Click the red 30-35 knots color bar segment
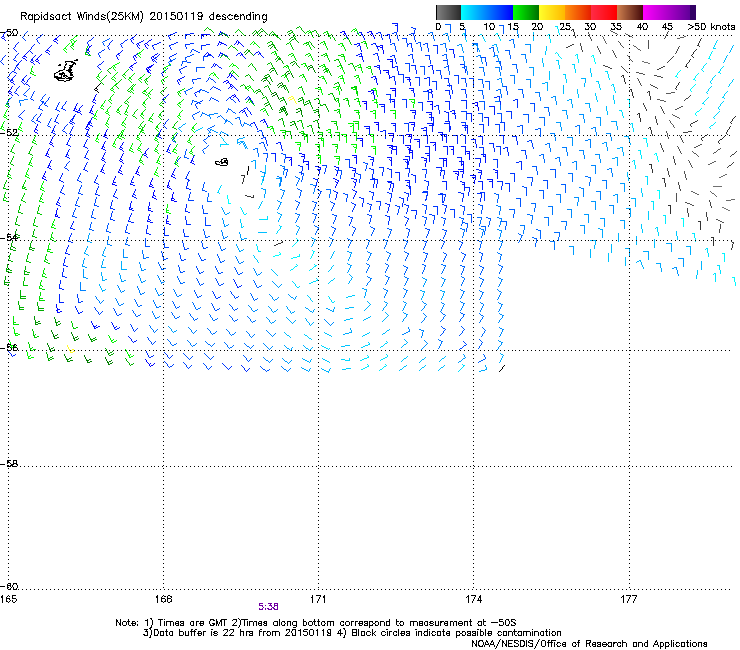 [x=604, y=12]
